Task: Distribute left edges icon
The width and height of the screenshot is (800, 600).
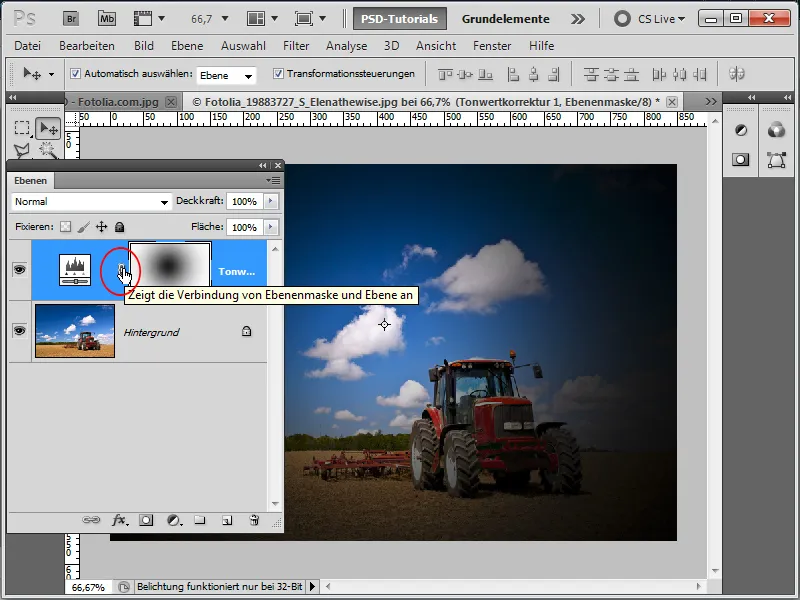Action: coord(659,75)
